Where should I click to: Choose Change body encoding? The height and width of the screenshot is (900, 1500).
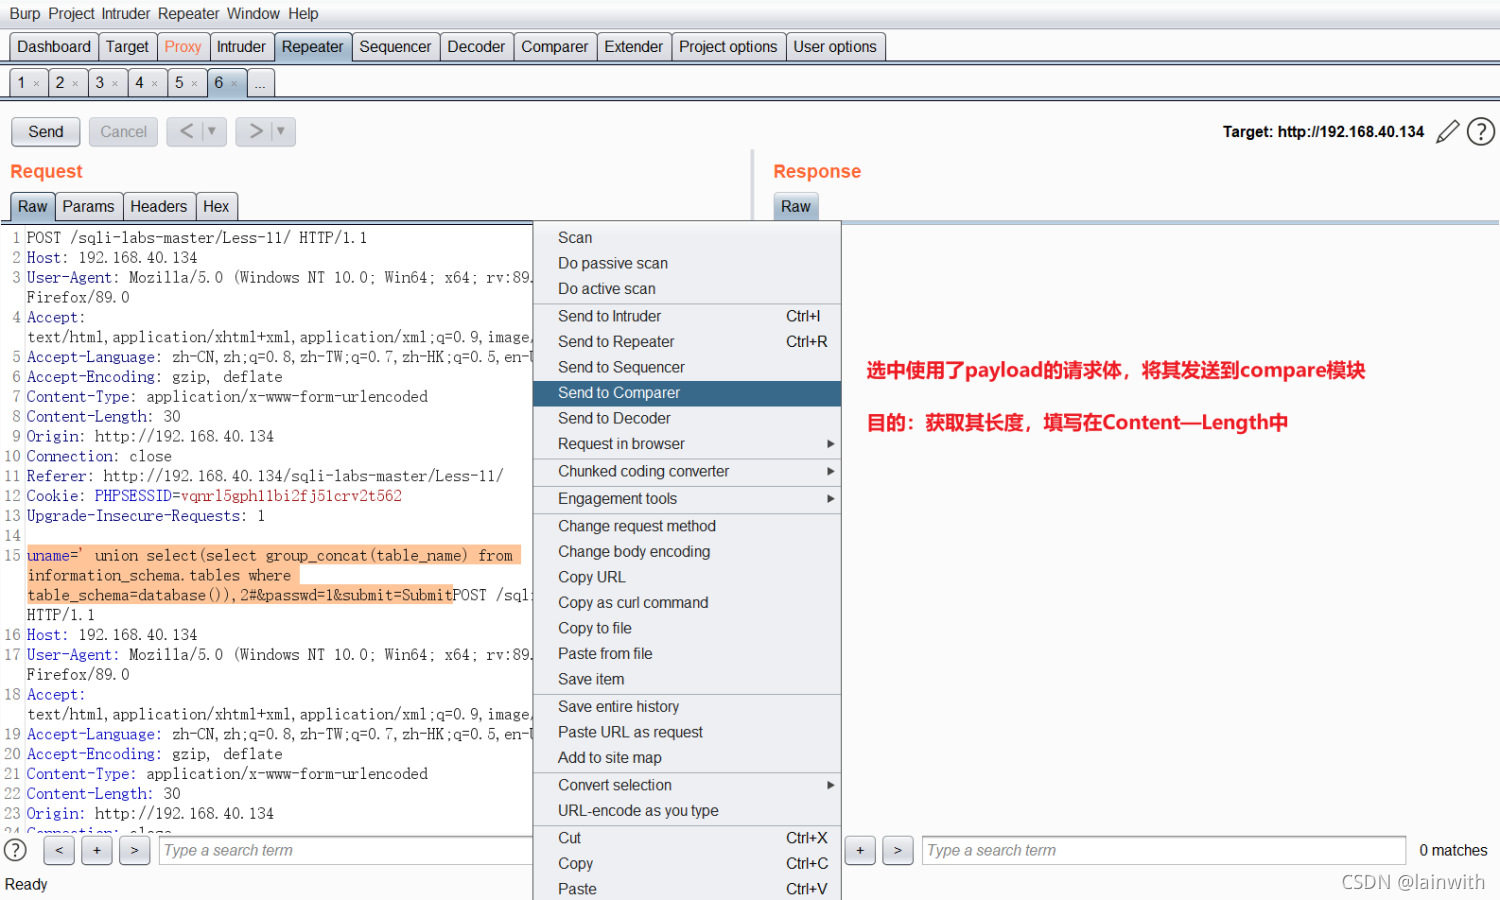(687, 552)
